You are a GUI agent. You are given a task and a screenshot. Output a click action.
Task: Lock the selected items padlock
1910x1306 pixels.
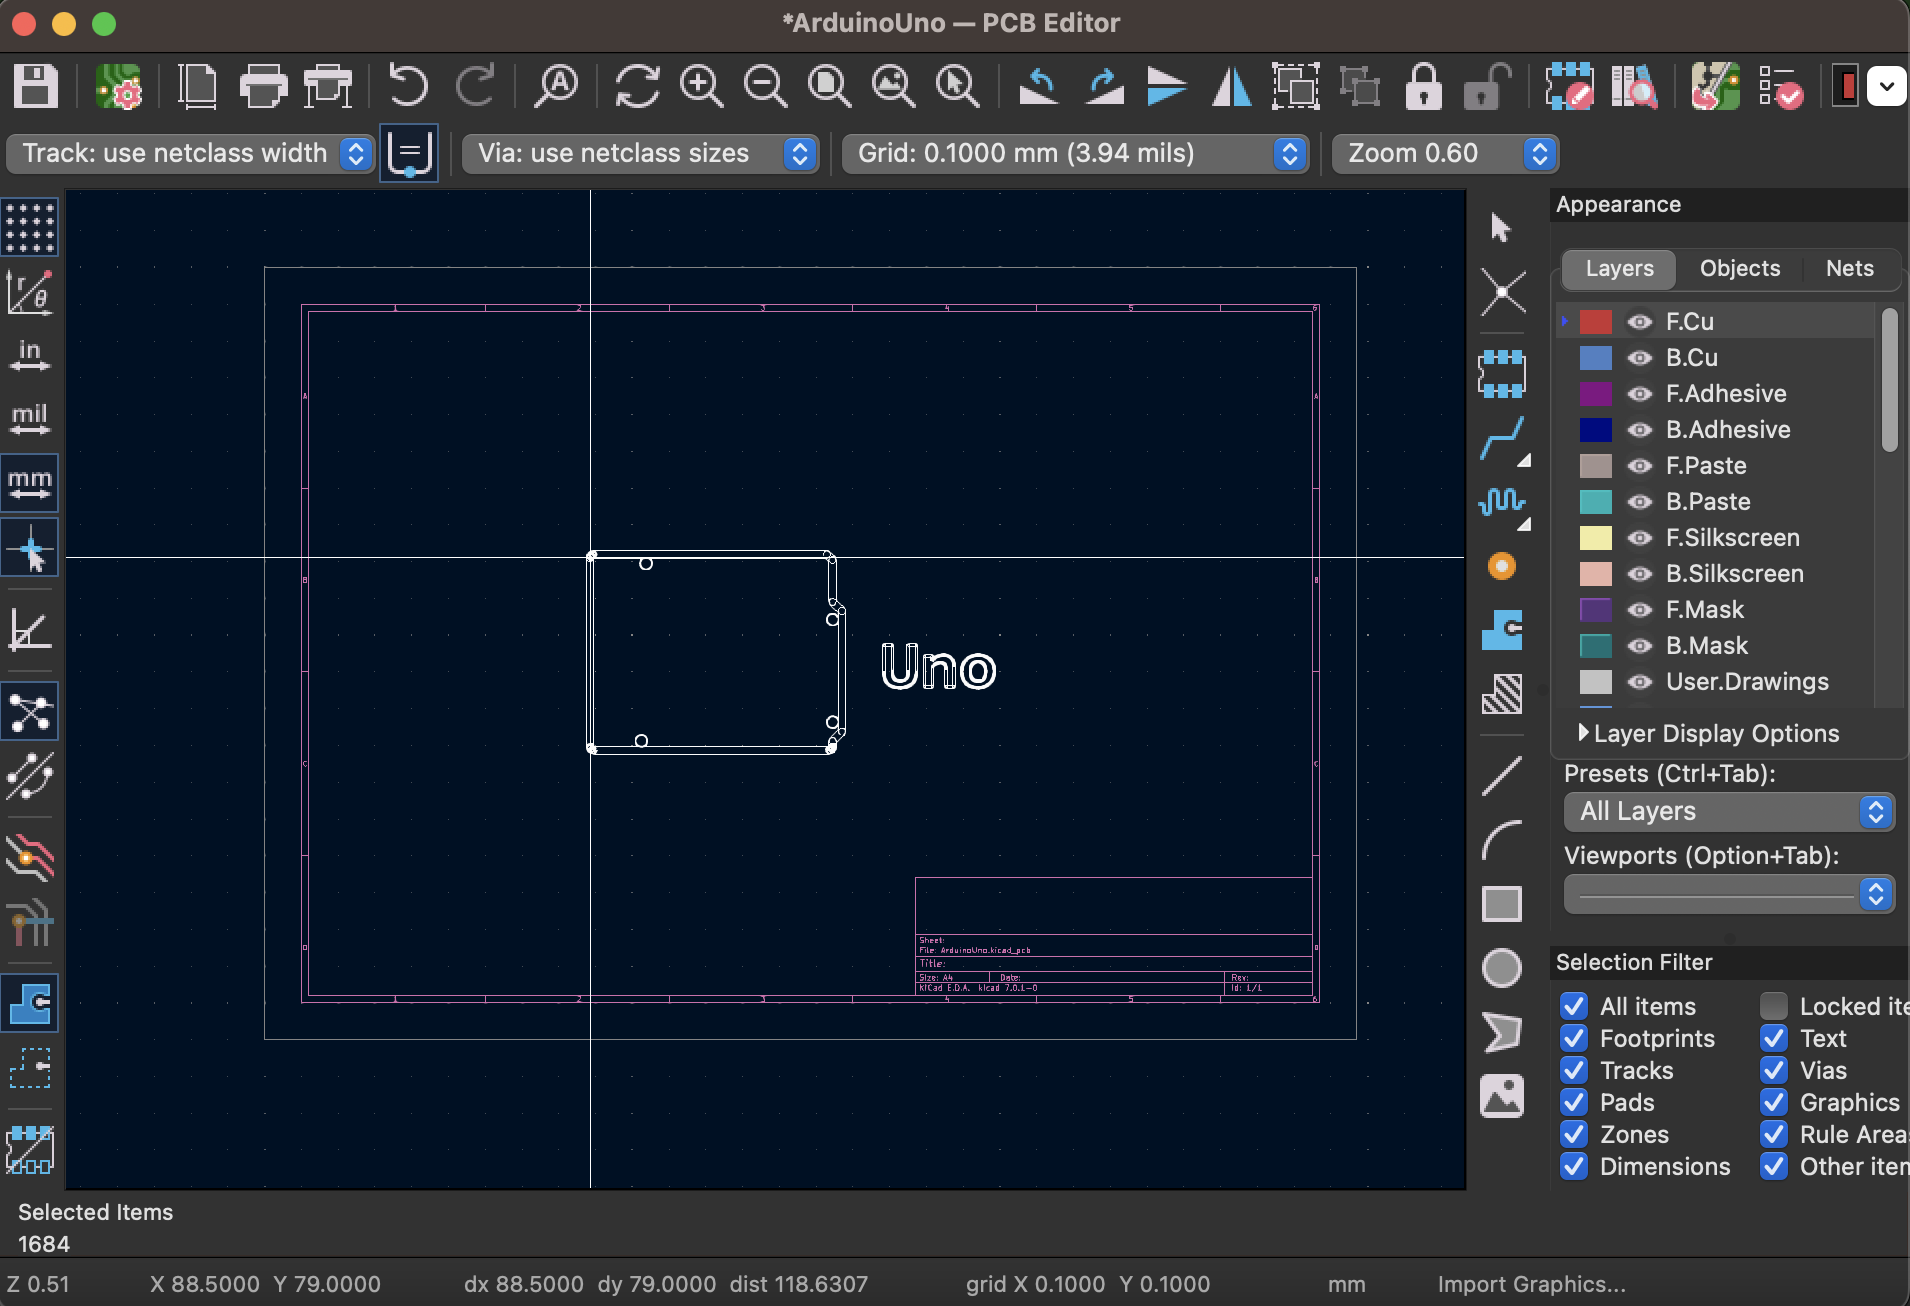[x=1423, y=86]
